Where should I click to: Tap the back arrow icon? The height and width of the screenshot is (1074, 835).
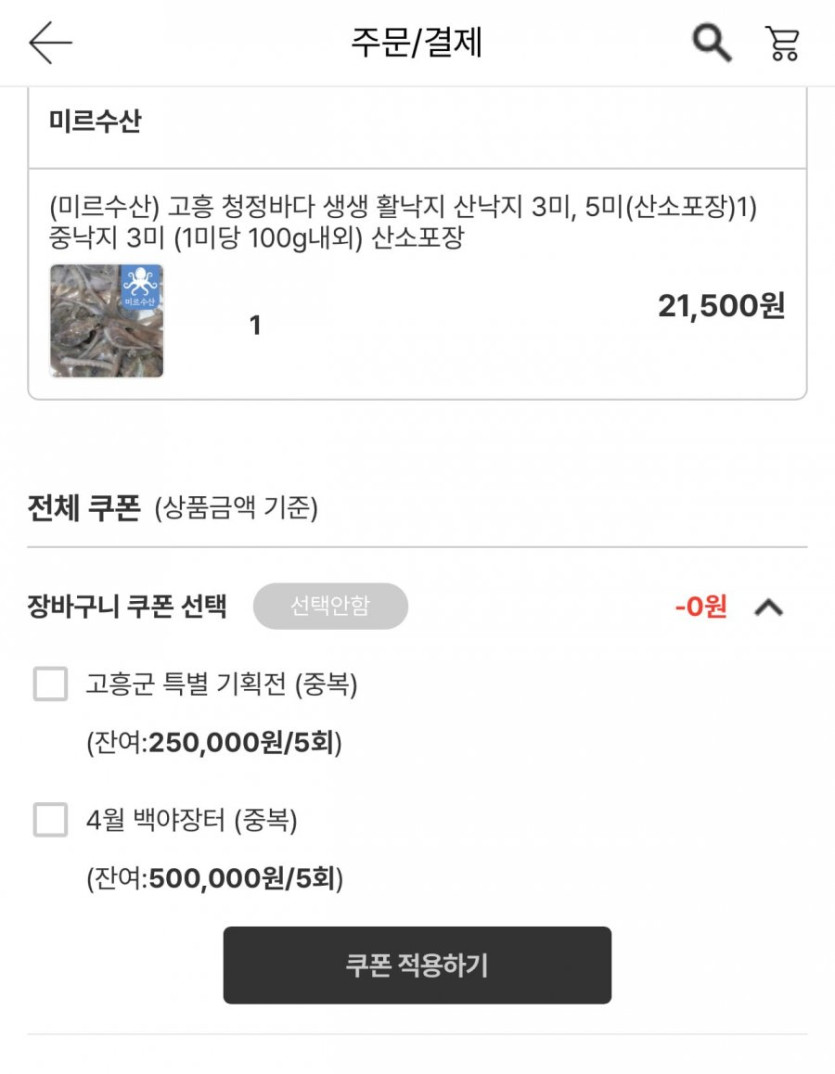pyautogui.click(x=50, y=43)
